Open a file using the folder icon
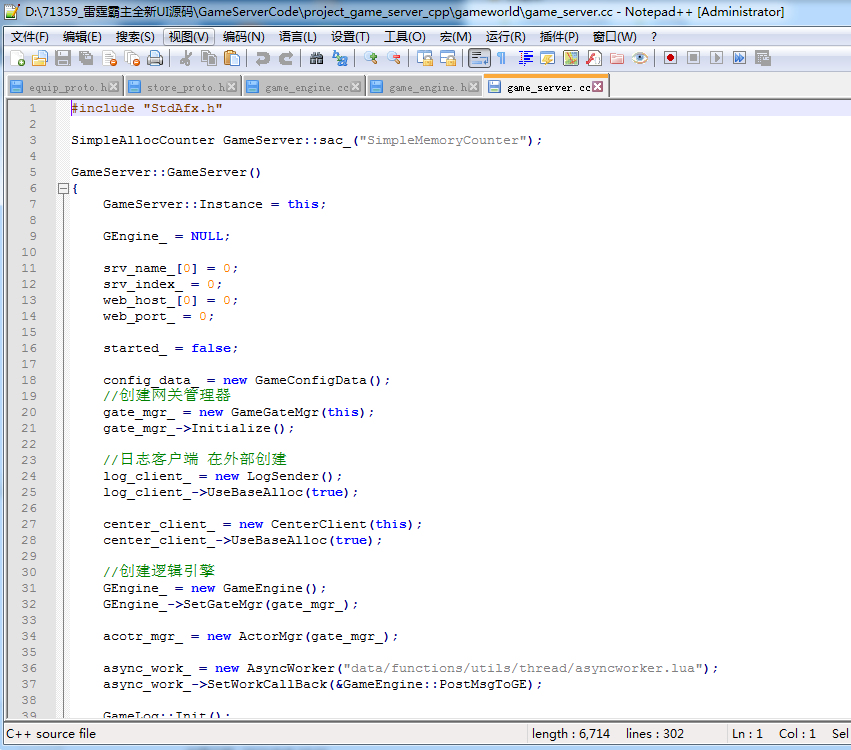This screenshot has width=851, height=750. [40, 59]
